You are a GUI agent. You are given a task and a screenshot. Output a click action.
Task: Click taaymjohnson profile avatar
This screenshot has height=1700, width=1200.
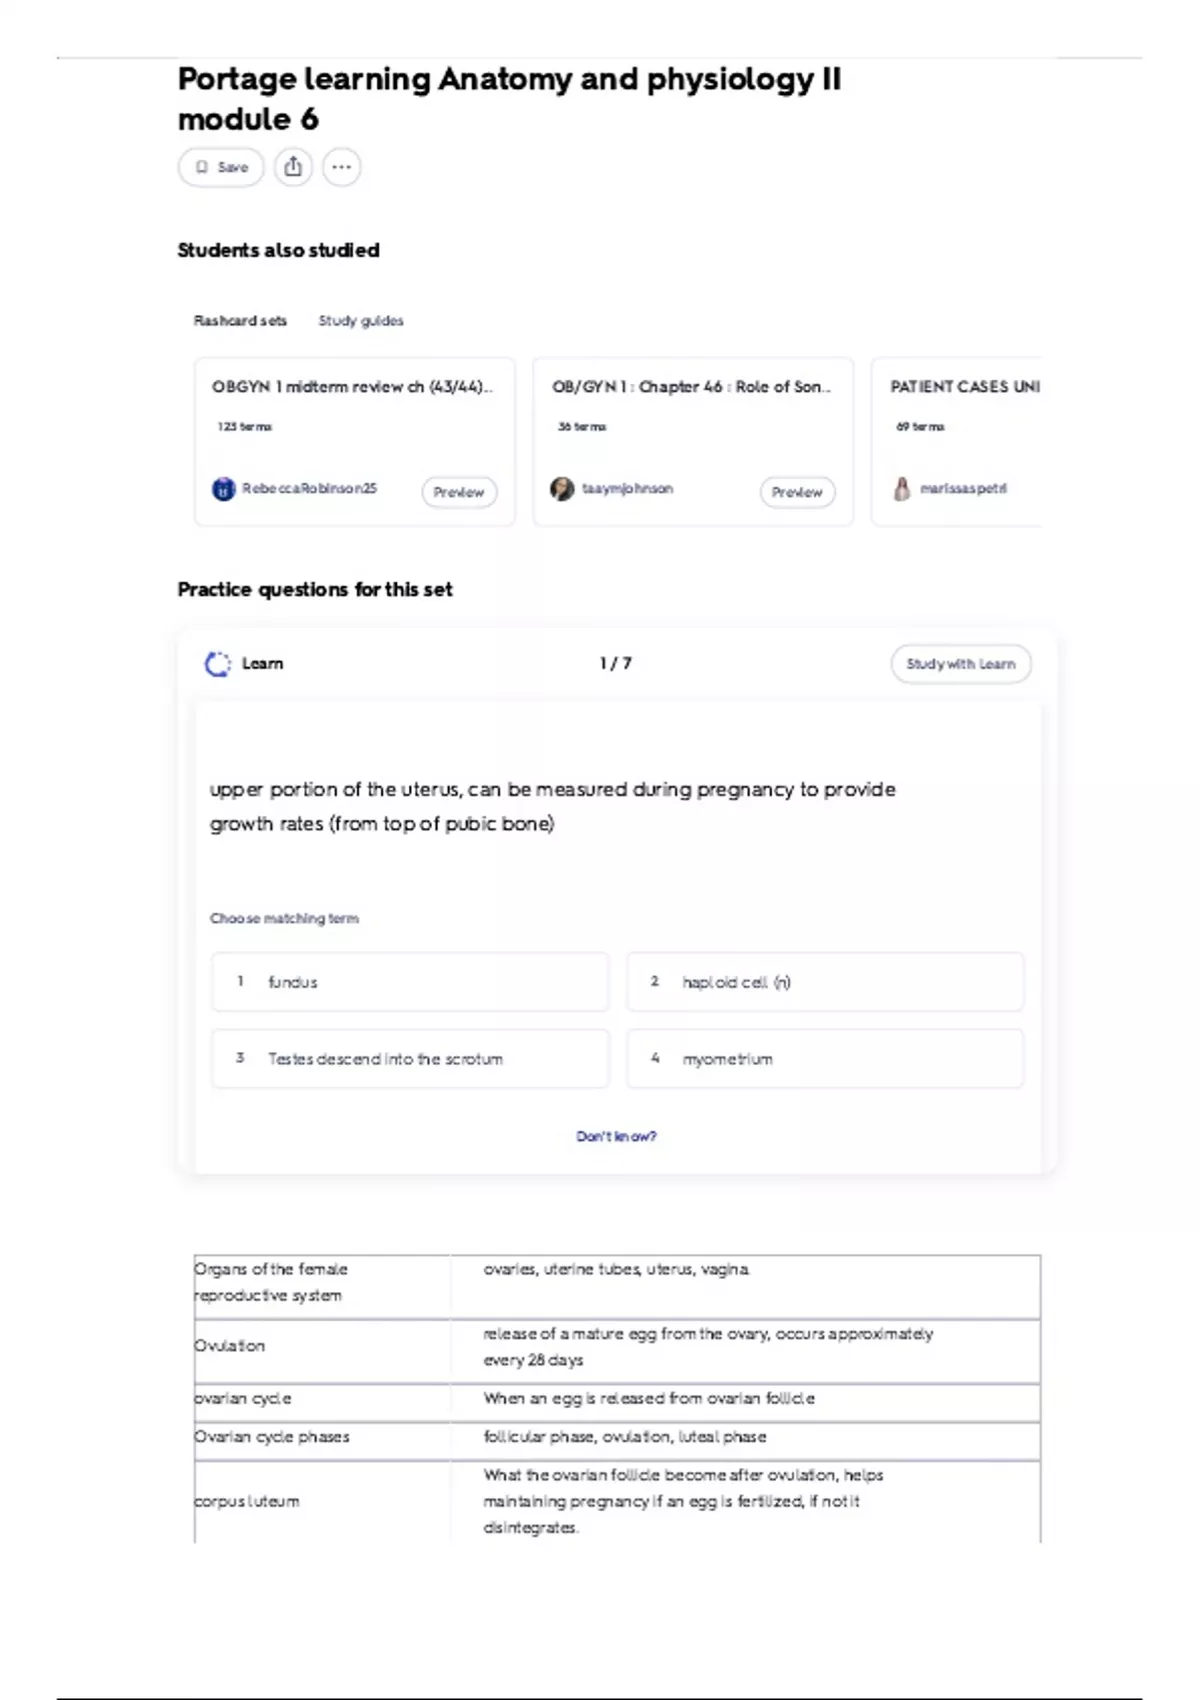tap(562, 489)
